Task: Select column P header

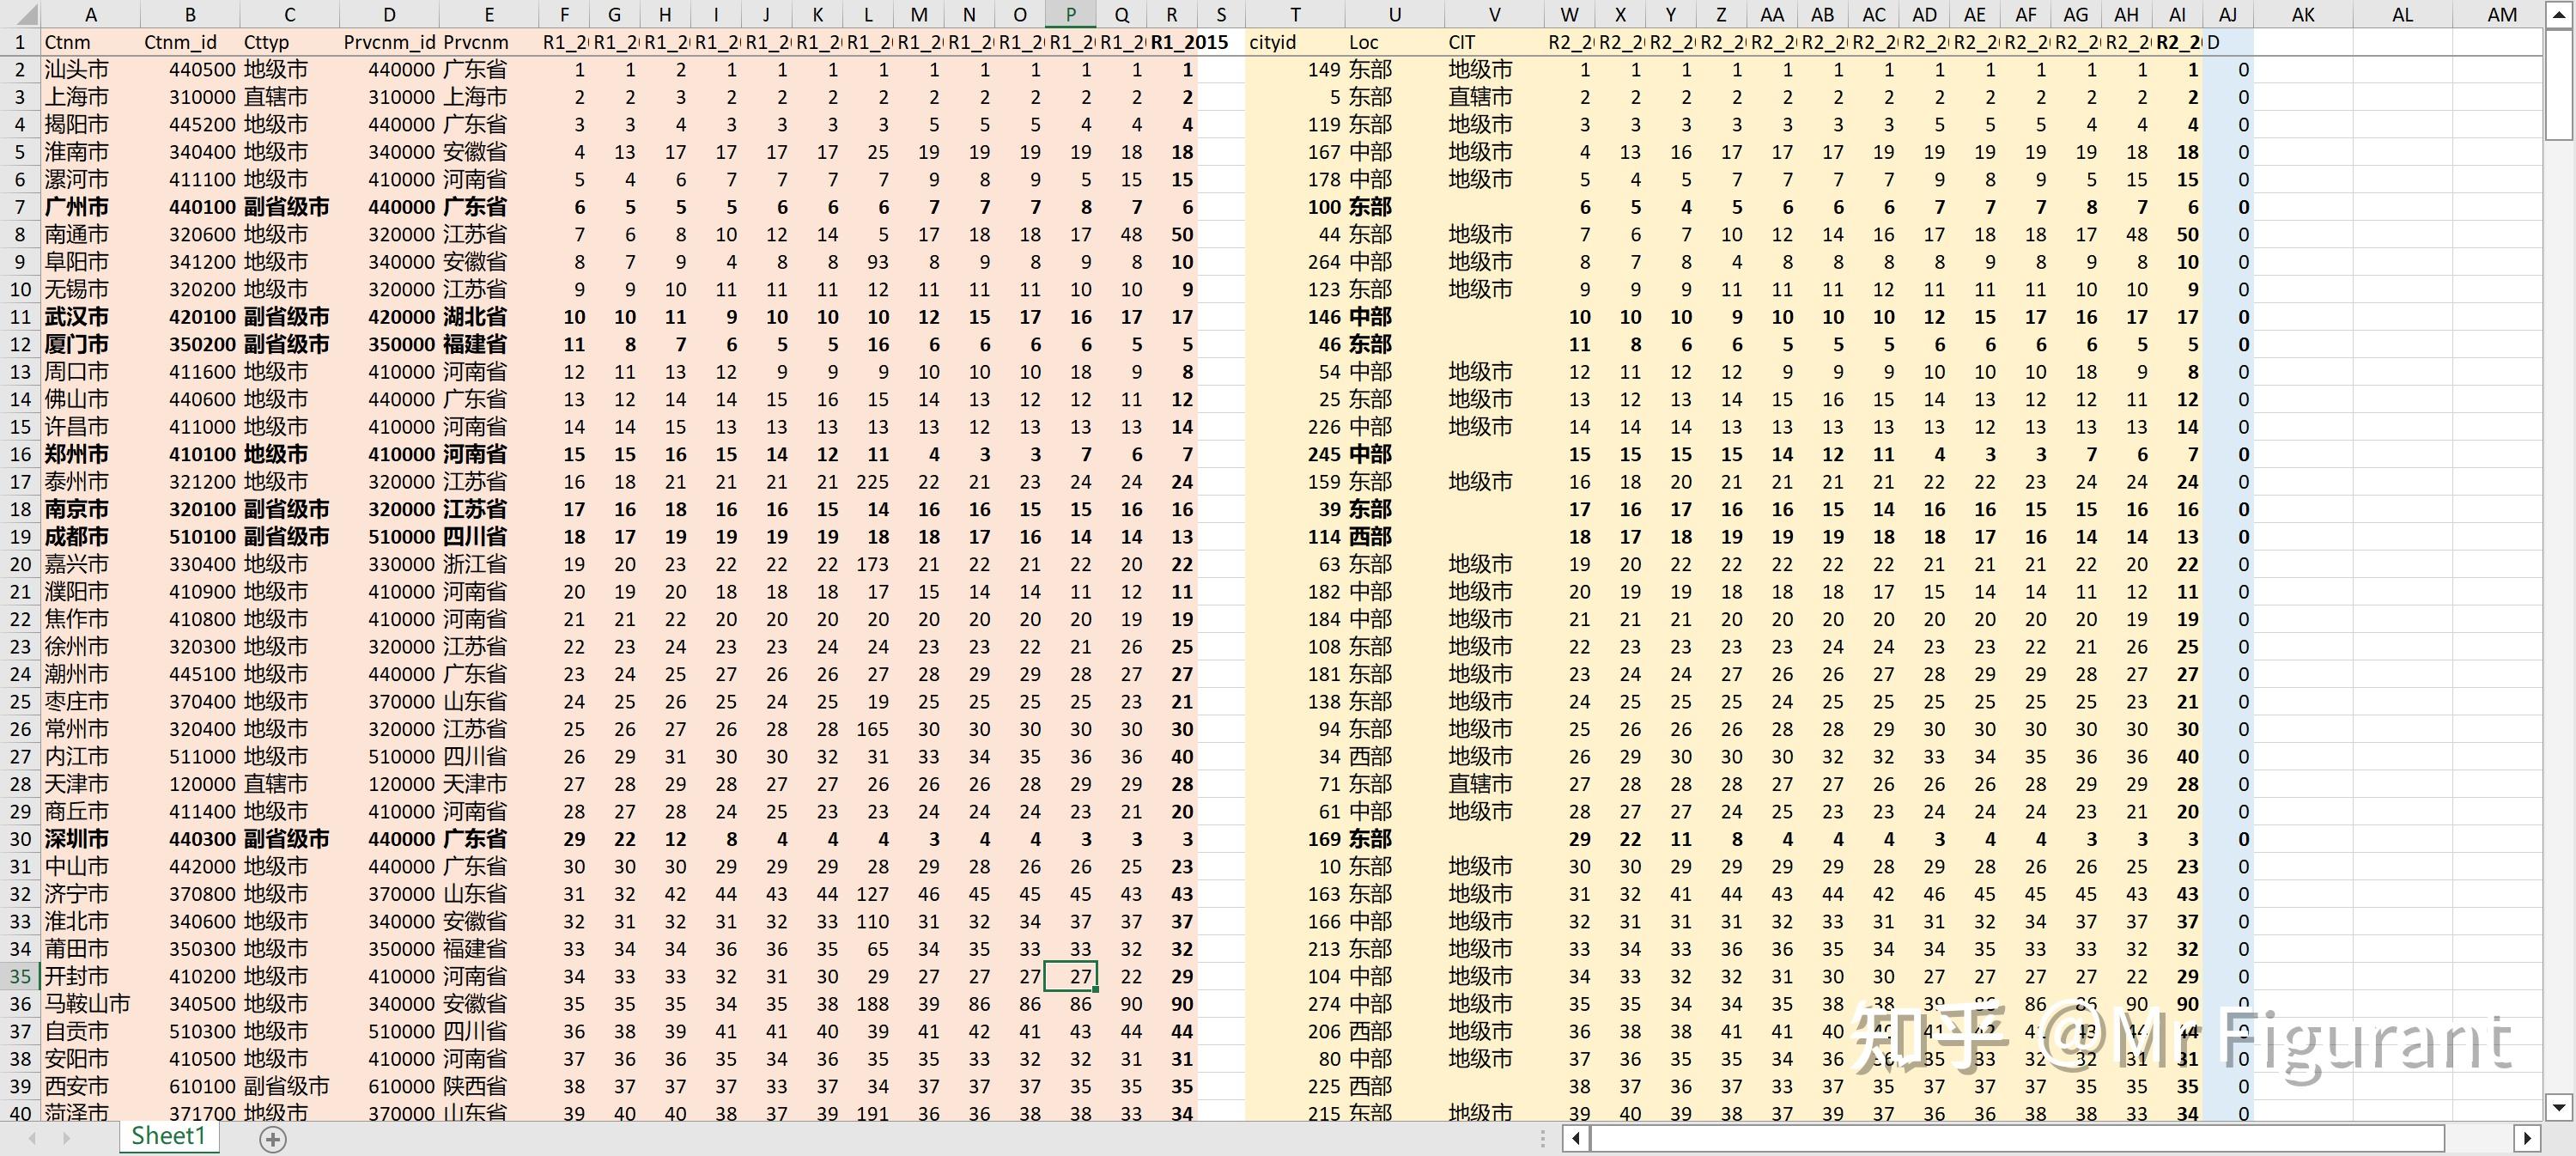Action: [x=1070, y=14]
